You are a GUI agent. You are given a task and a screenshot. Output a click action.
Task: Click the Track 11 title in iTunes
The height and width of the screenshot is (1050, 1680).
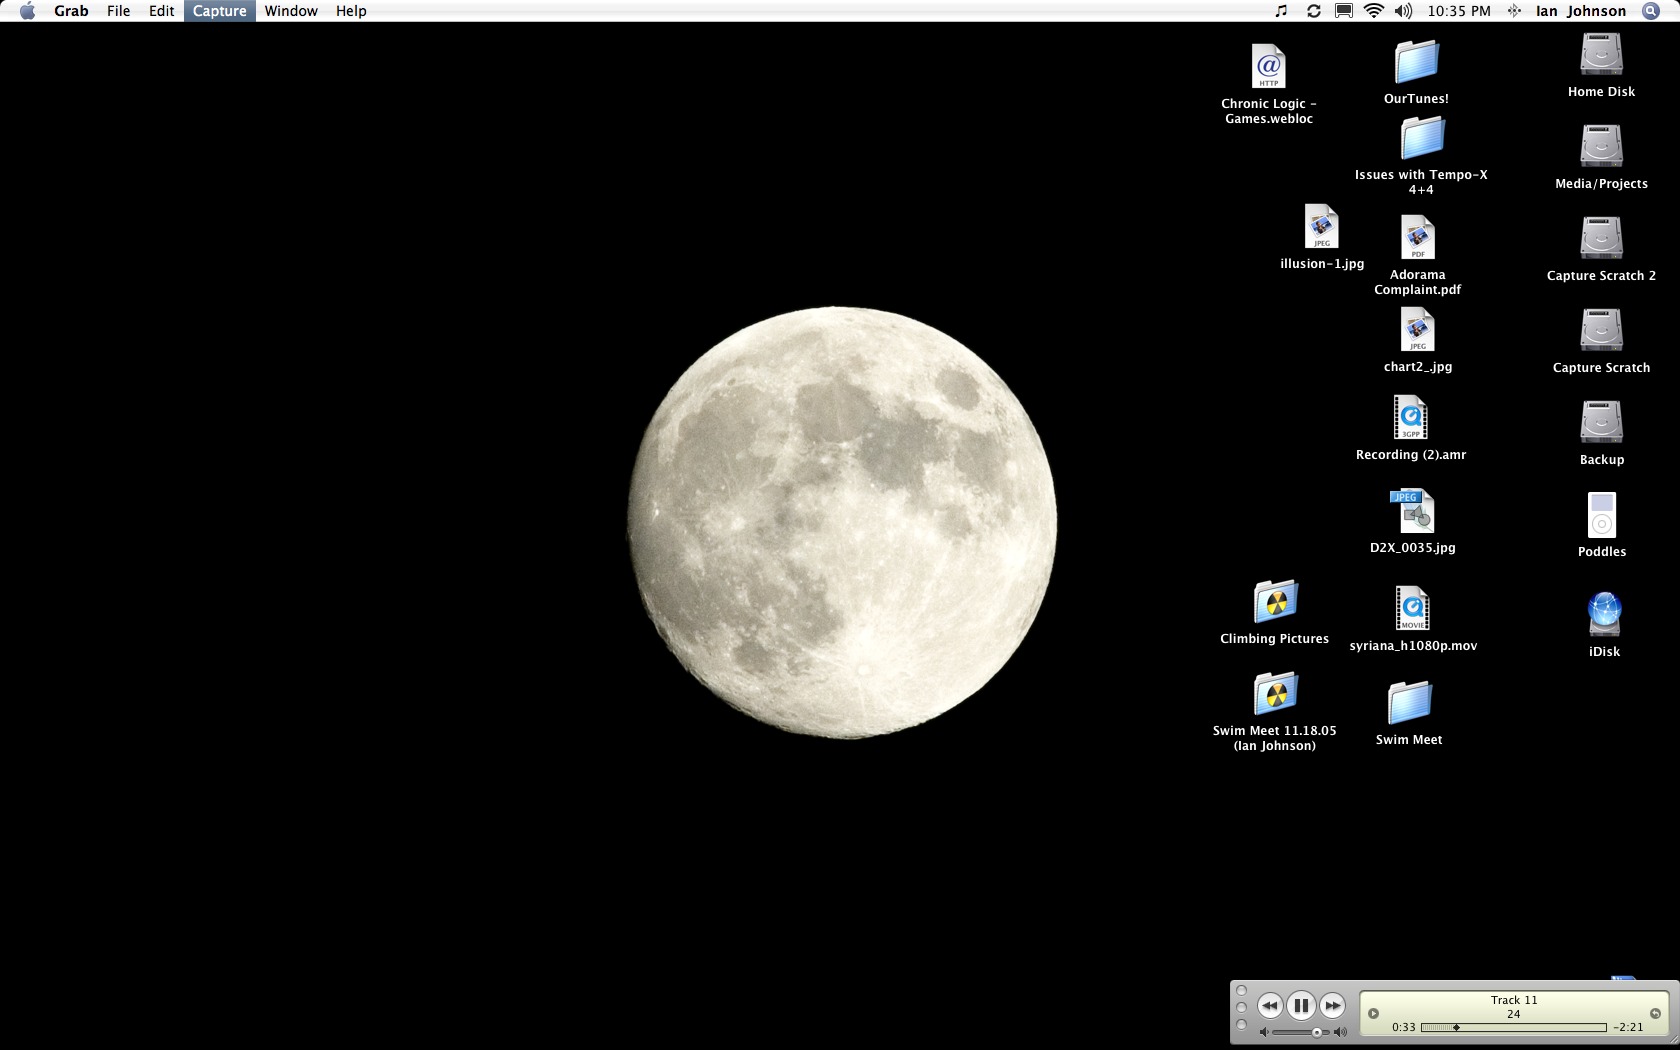pyautogui.click(x=1514, y=1000)
